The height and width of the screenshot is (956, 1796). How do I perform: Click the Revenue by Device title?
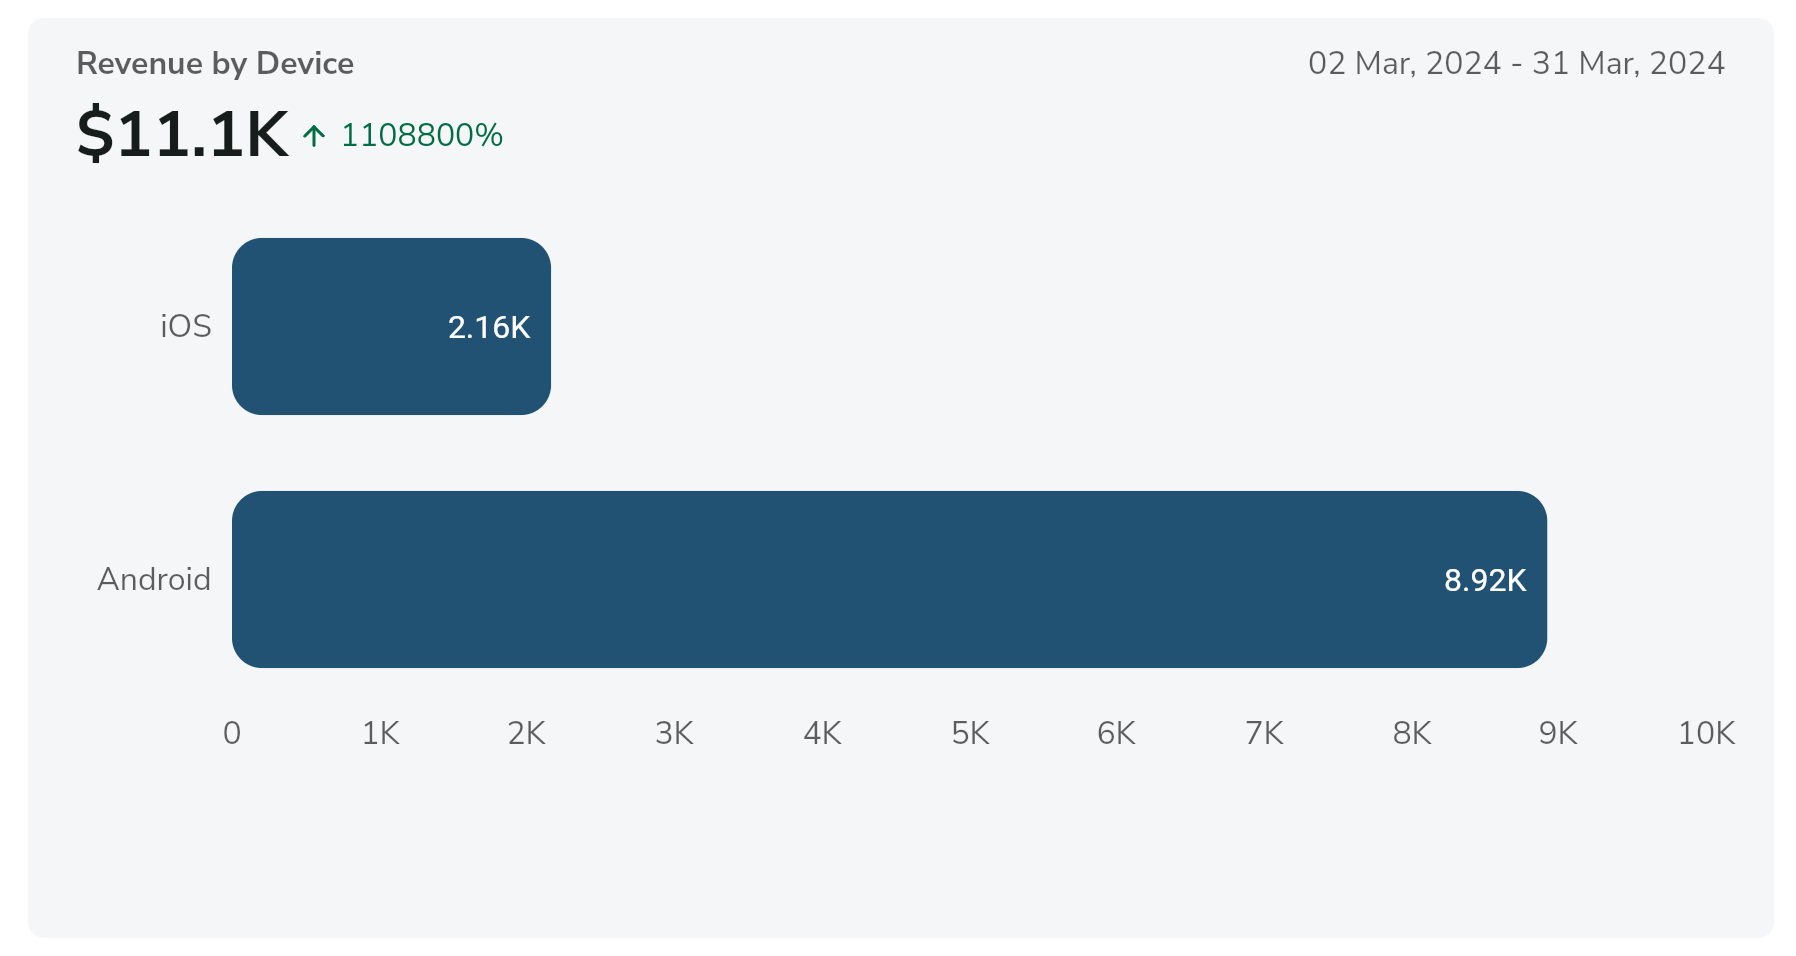point(215,63)
